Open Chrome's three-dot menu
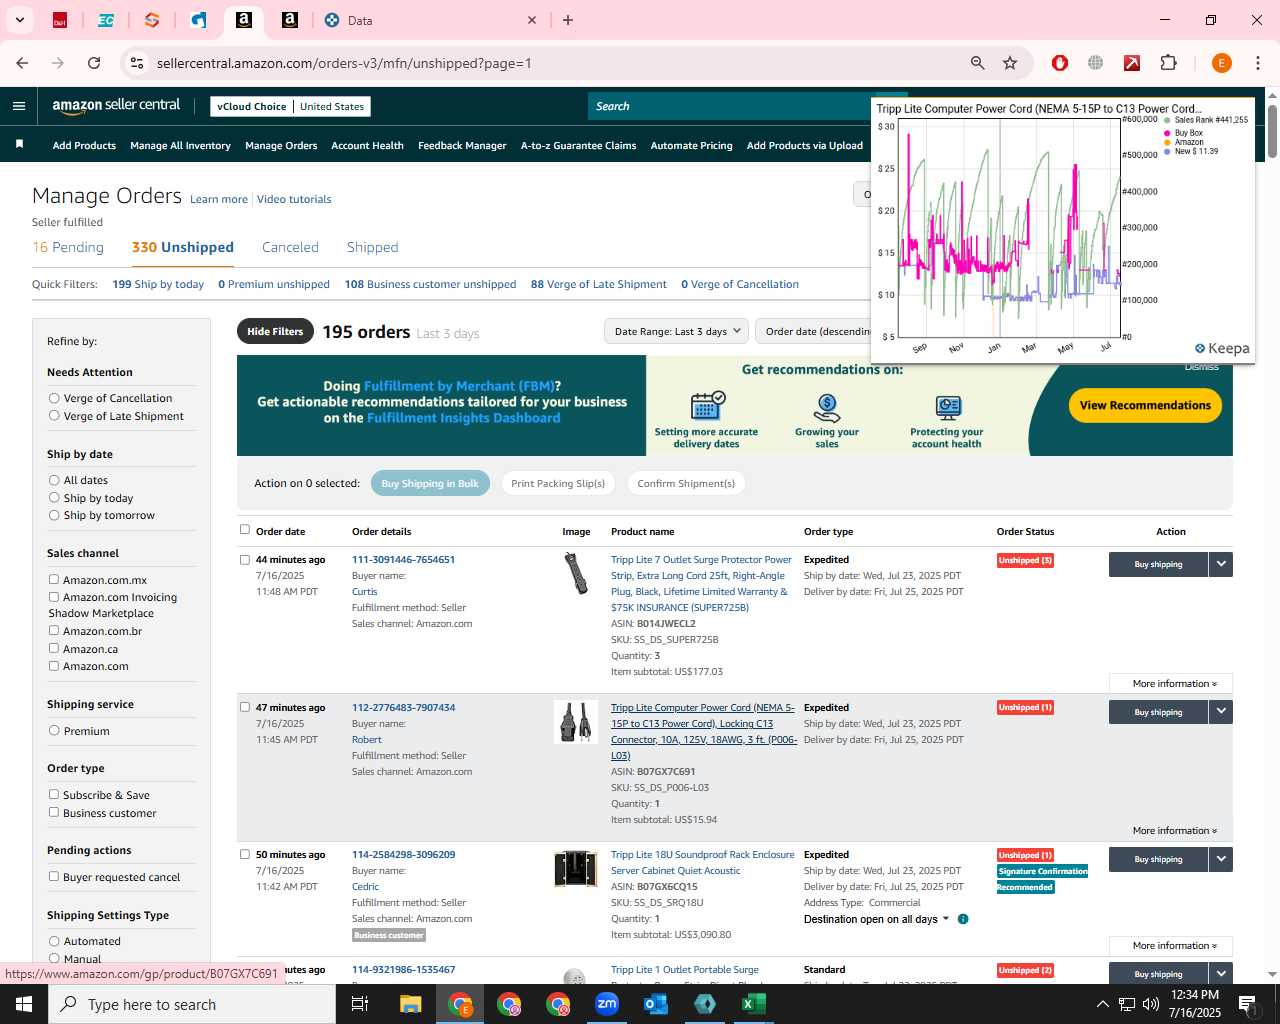This screenshot has height=1024, width=1280. pos(1257,63)
